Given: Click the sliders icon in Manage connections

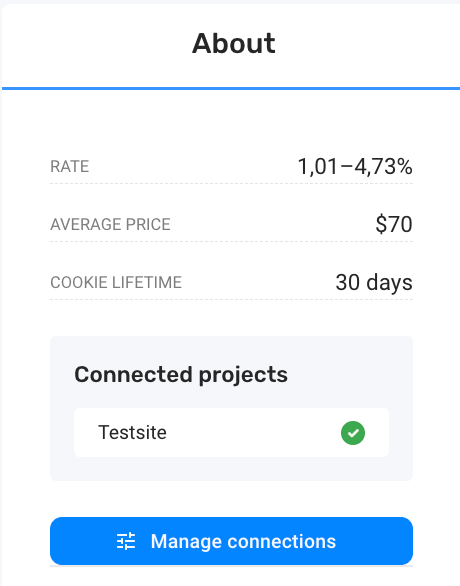Looking at the screenshot, I should click(126, 541).
